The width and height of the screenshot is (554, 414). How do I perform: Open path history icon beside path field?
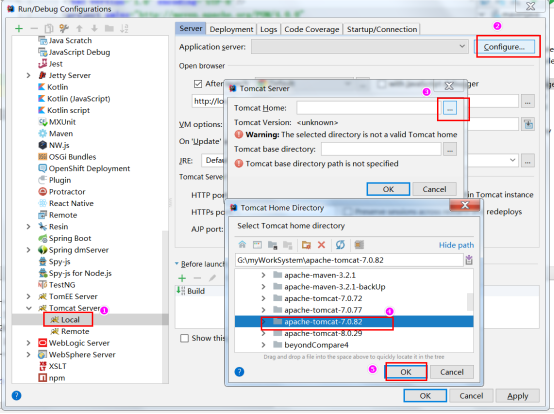coord(469,260)
